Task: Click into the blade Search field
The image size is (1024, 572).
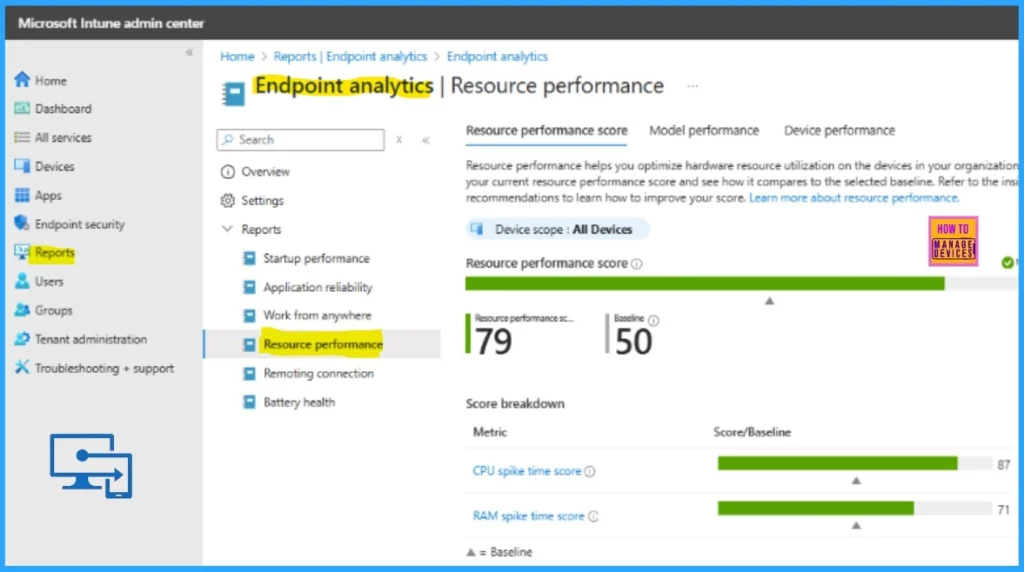Action: (300, 140)
